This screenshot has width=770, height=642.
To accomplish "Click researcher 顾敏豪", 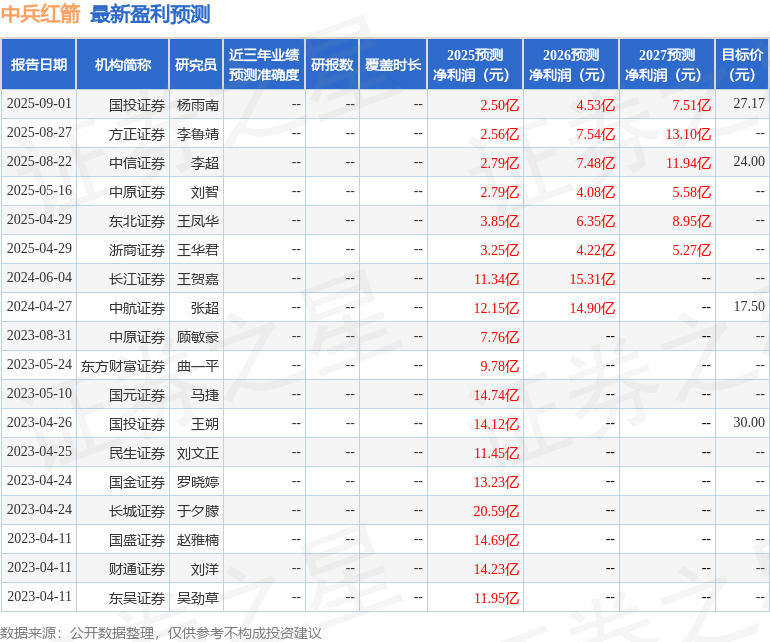I will (x=197, y=337).
